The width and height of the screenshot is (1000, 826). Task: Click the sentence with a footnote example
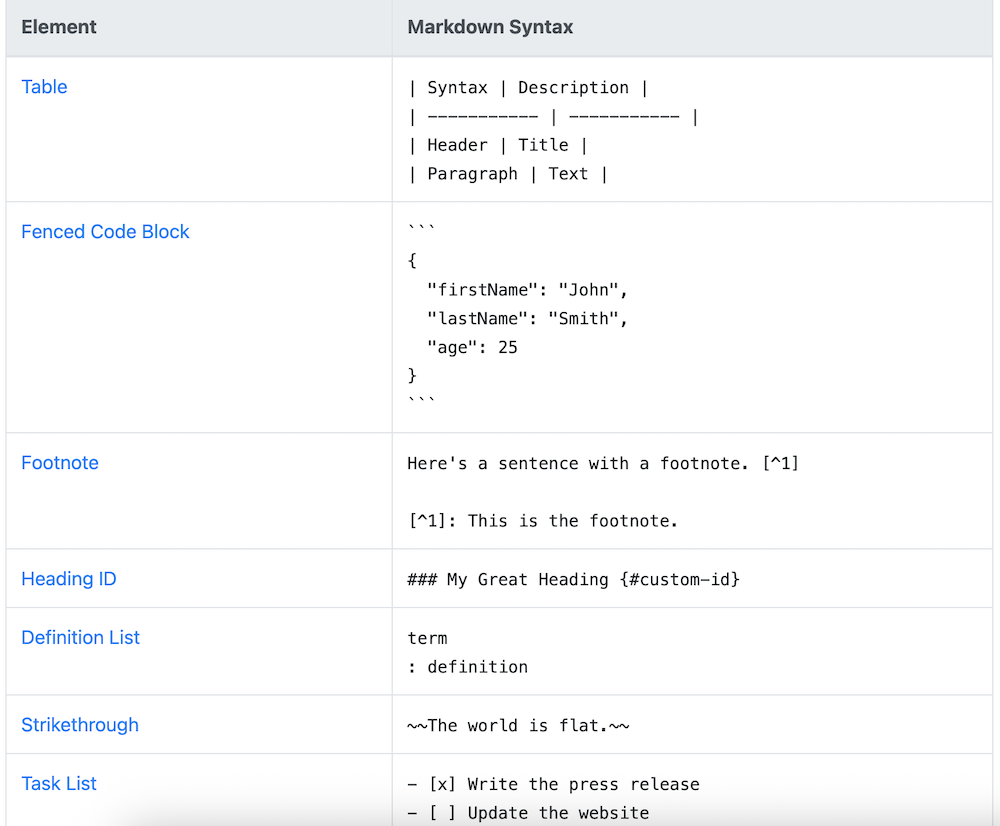pos(603,464)
